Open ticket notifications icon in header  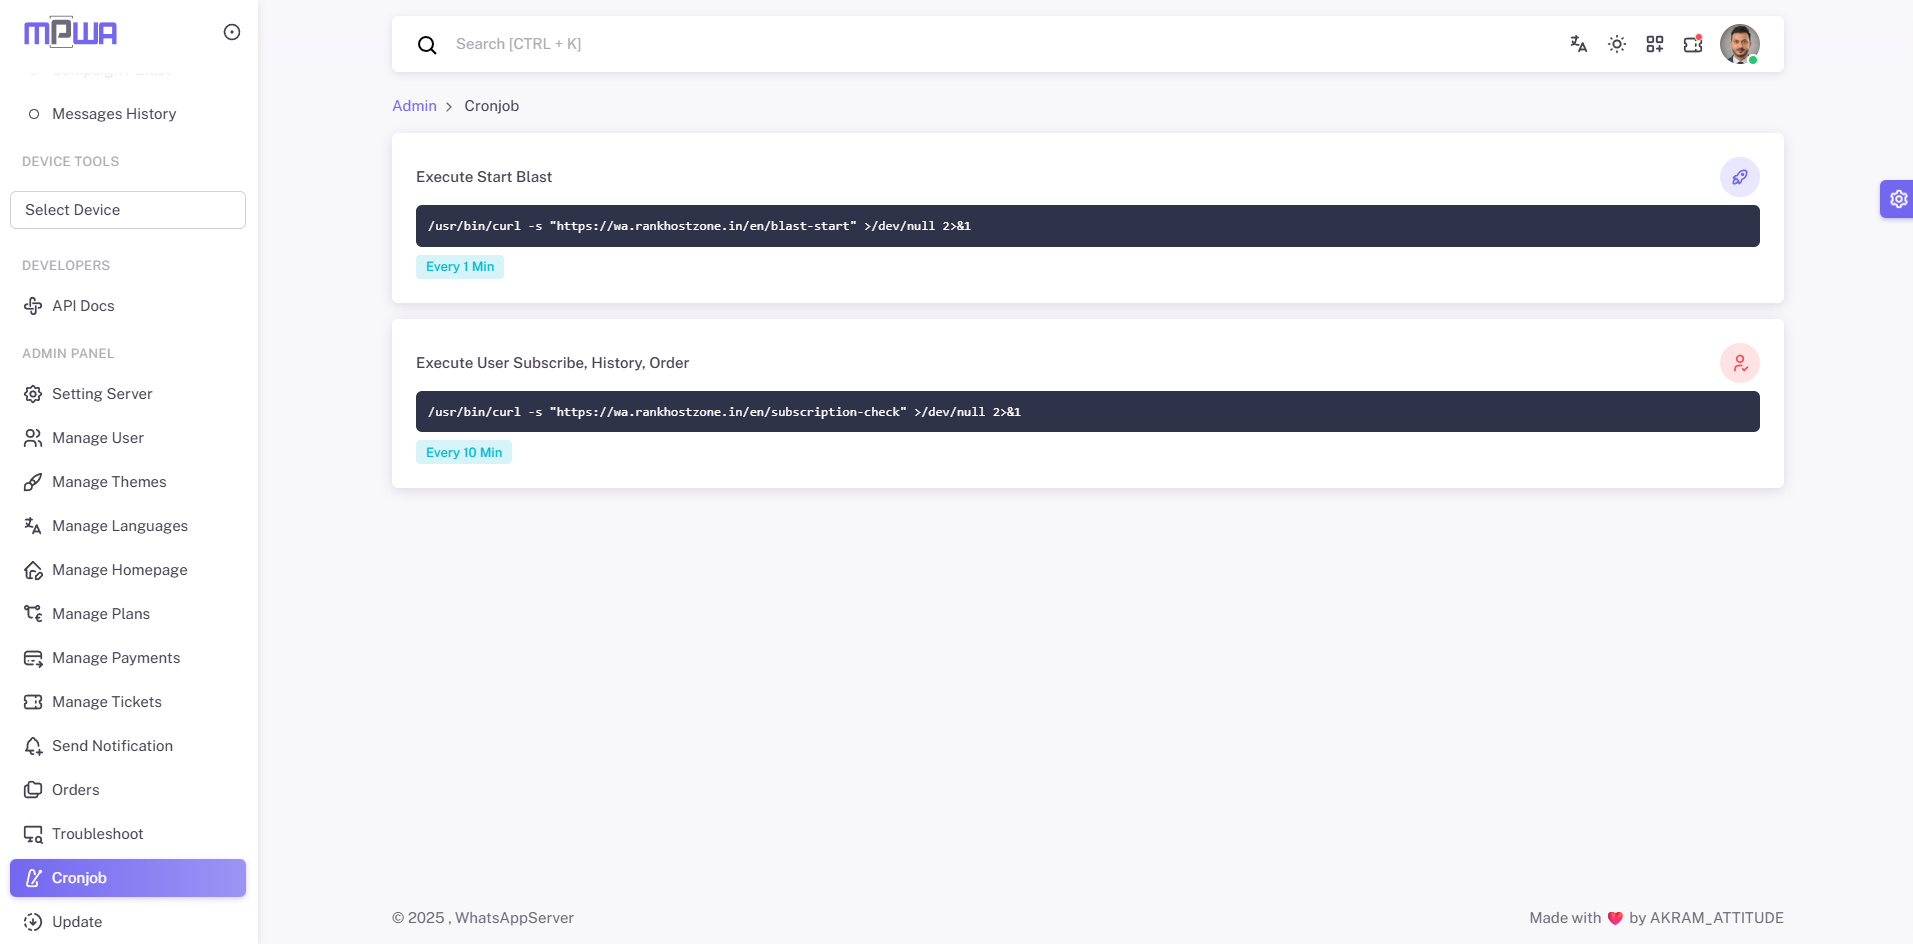[x=1692, y=44]
